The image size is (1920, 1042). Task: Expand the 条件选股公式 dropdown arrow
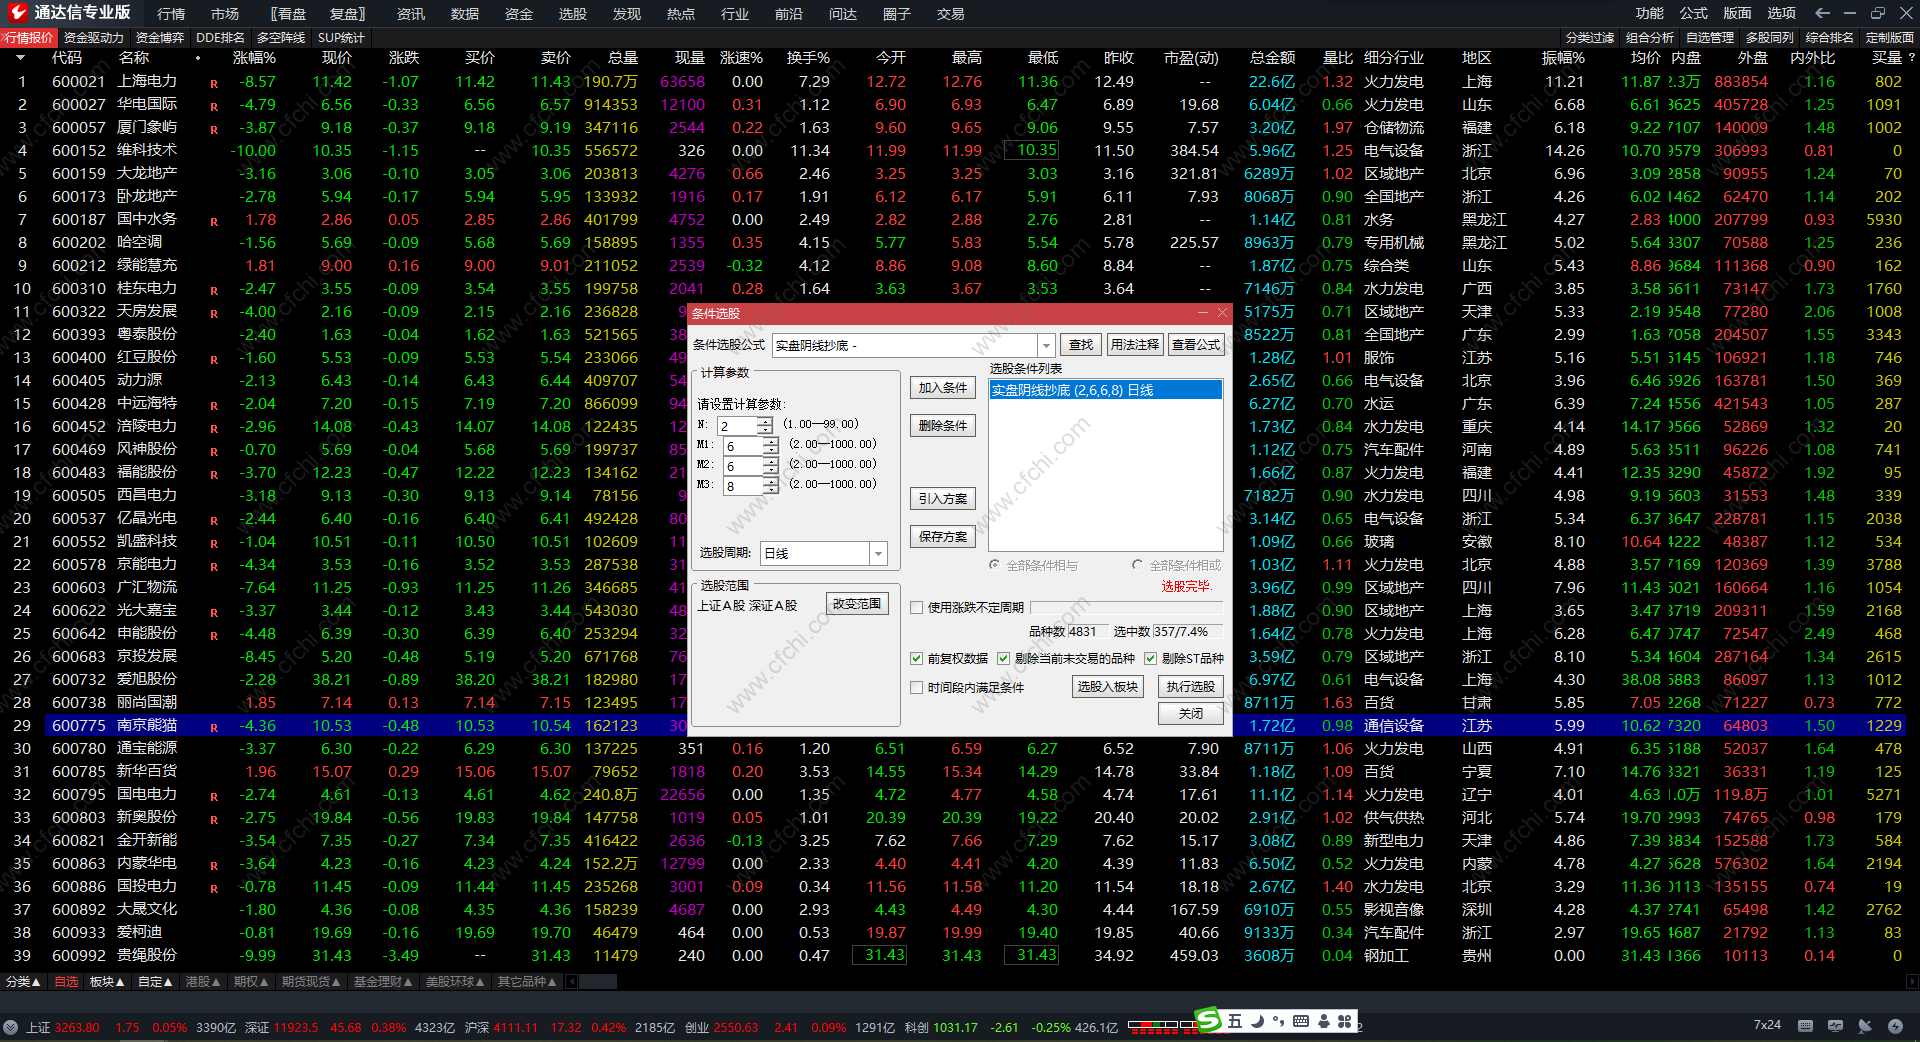[1046, 346]
